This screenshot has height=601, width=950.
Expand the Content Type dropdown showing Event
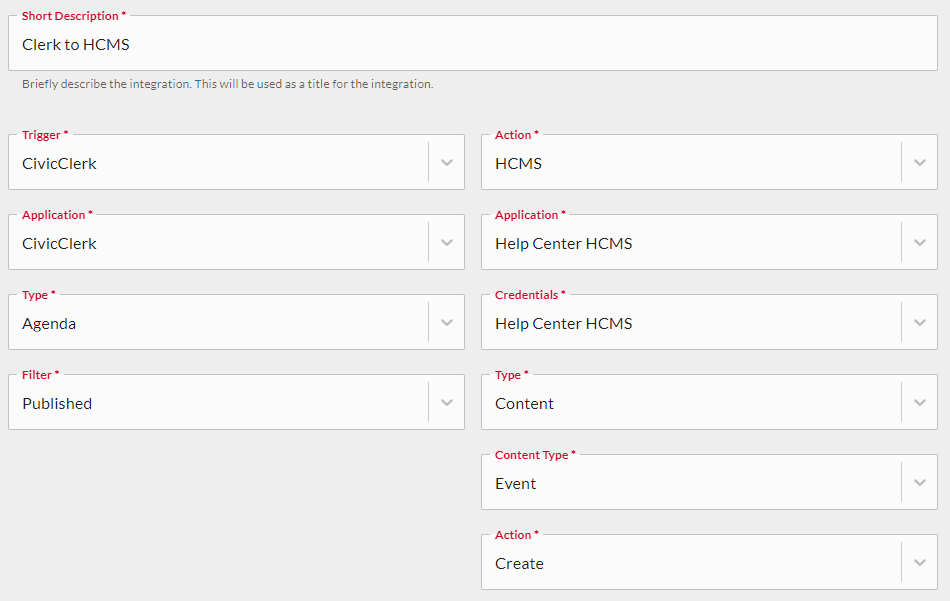[709, 482]
